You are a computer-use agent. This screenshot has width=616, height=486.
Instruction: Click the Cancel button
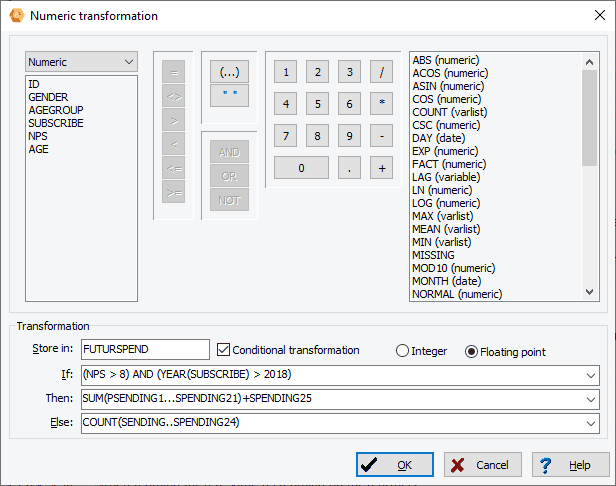pos(483,465)
